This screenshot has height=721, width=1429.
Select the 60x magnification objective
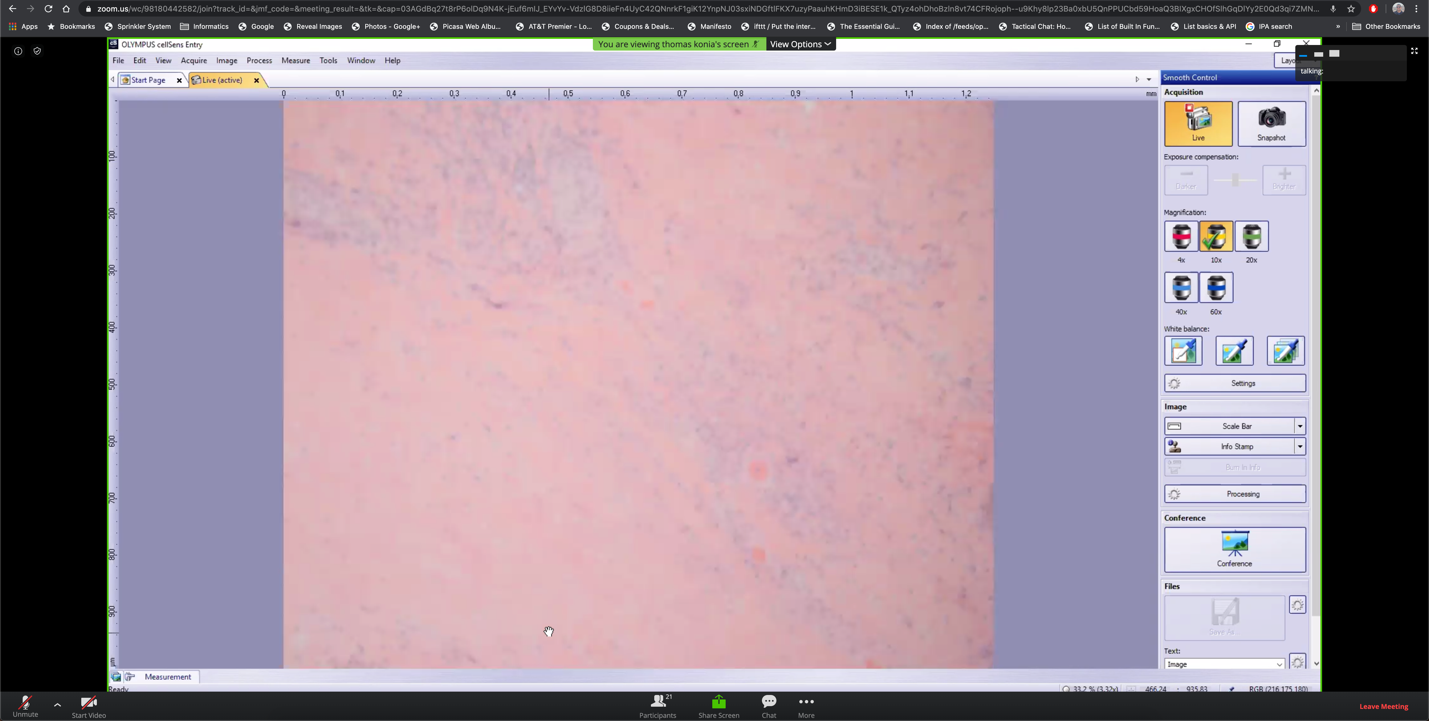click(1216, 288)
